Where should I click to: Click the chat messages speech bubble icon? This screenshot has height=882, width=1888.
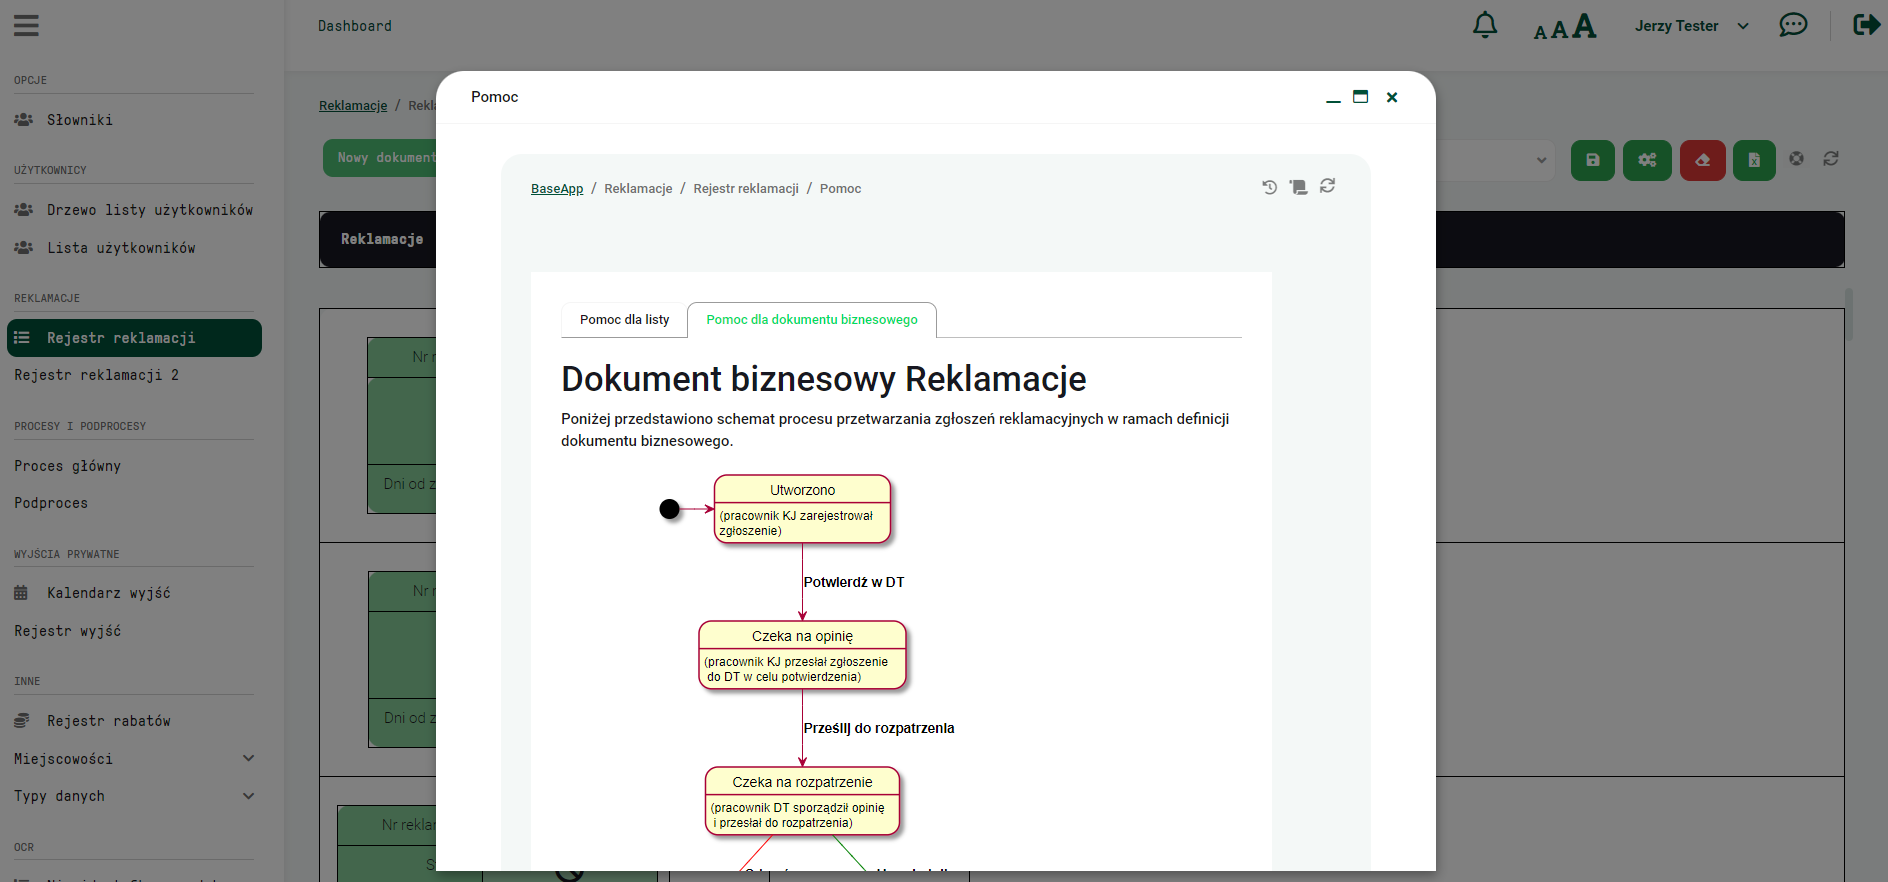point(1793,25)
